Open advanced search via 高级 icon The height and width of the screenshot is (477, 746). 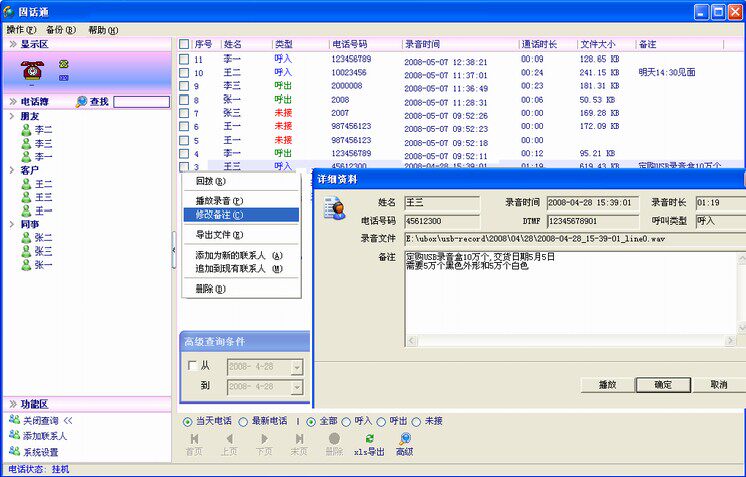click(x=404, y=439)
